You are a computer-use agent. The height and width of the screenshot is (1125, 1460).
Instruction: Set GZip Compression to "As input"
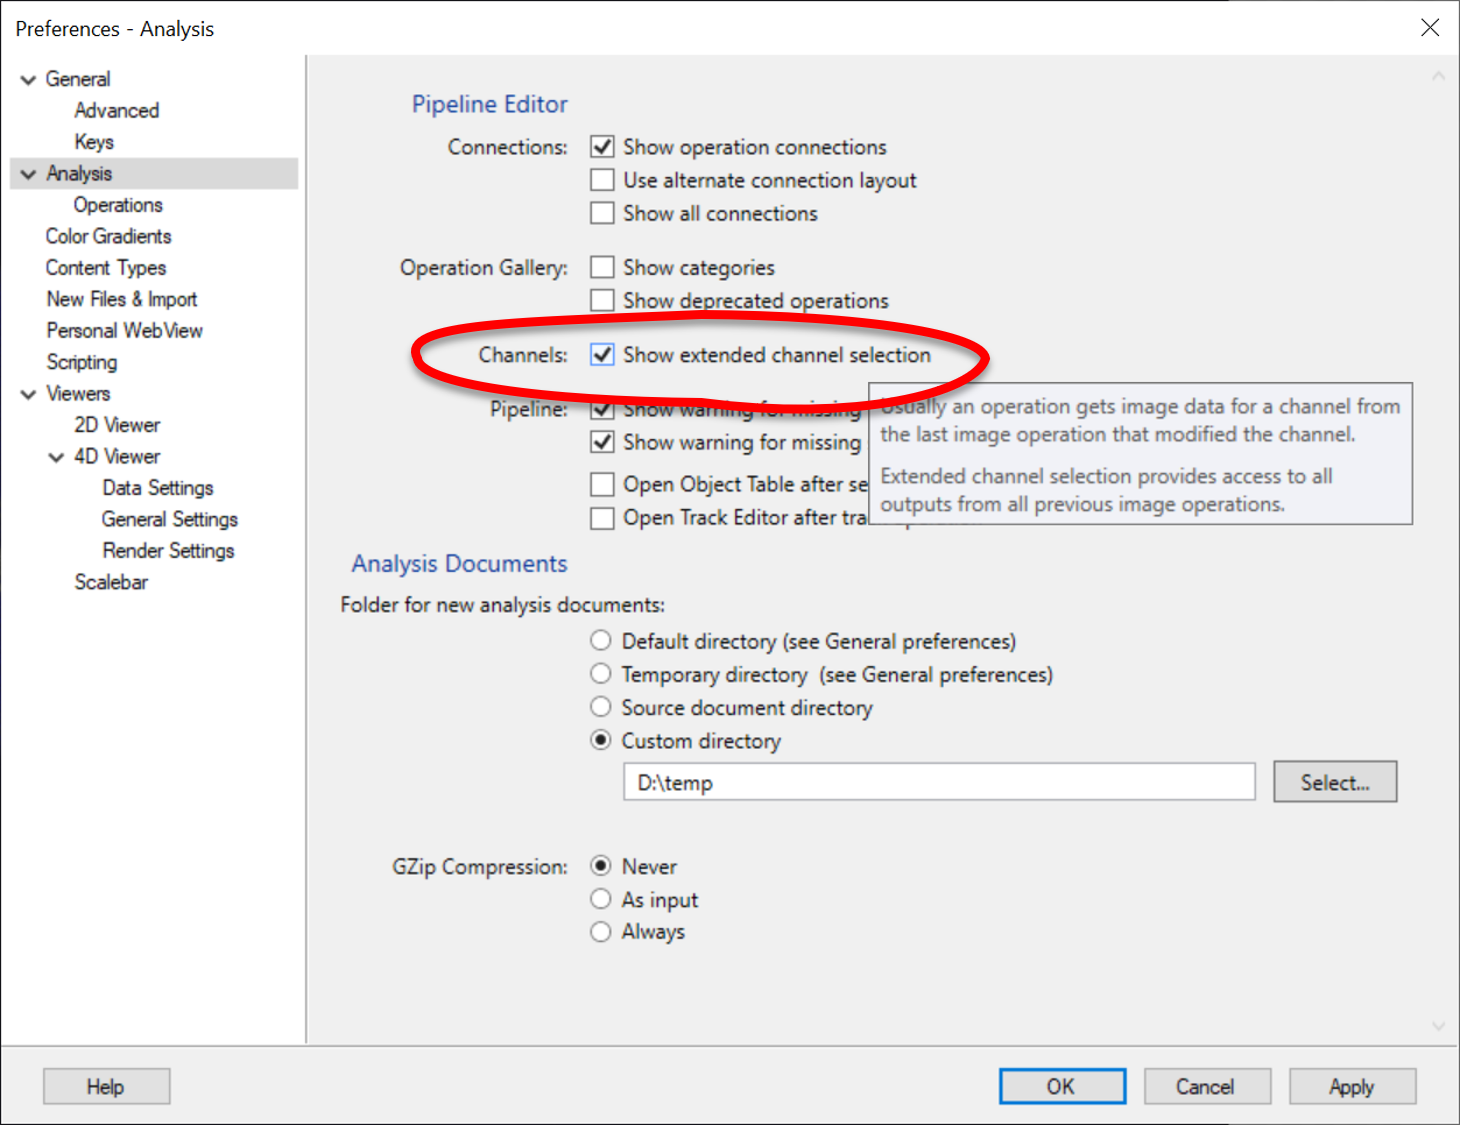click(x=600, y=899)
